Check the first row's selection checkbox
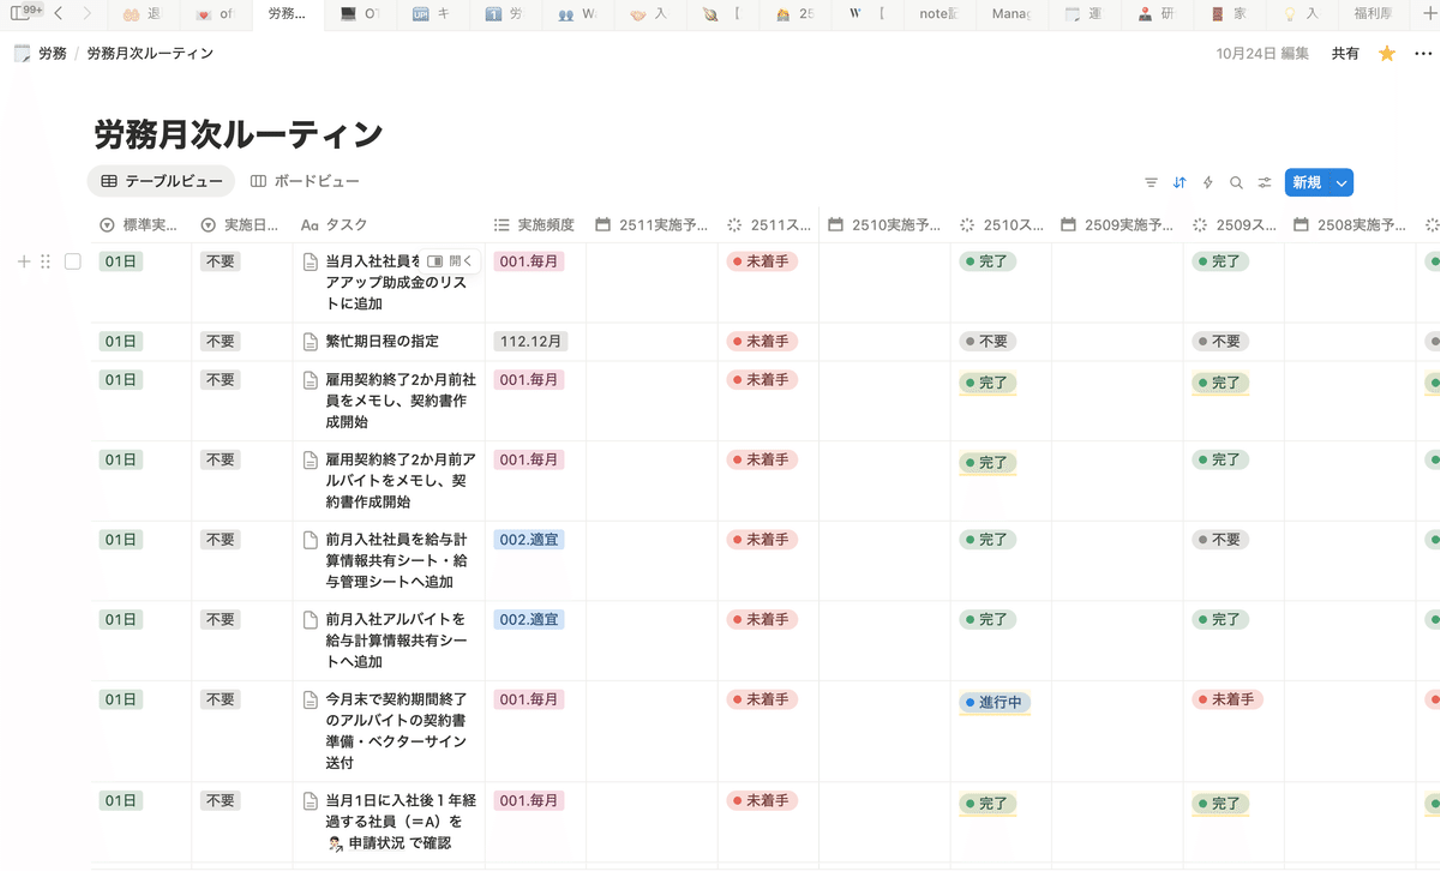Image resolution: width=1440 pixels, height=871 pixels. pos(73,262)
